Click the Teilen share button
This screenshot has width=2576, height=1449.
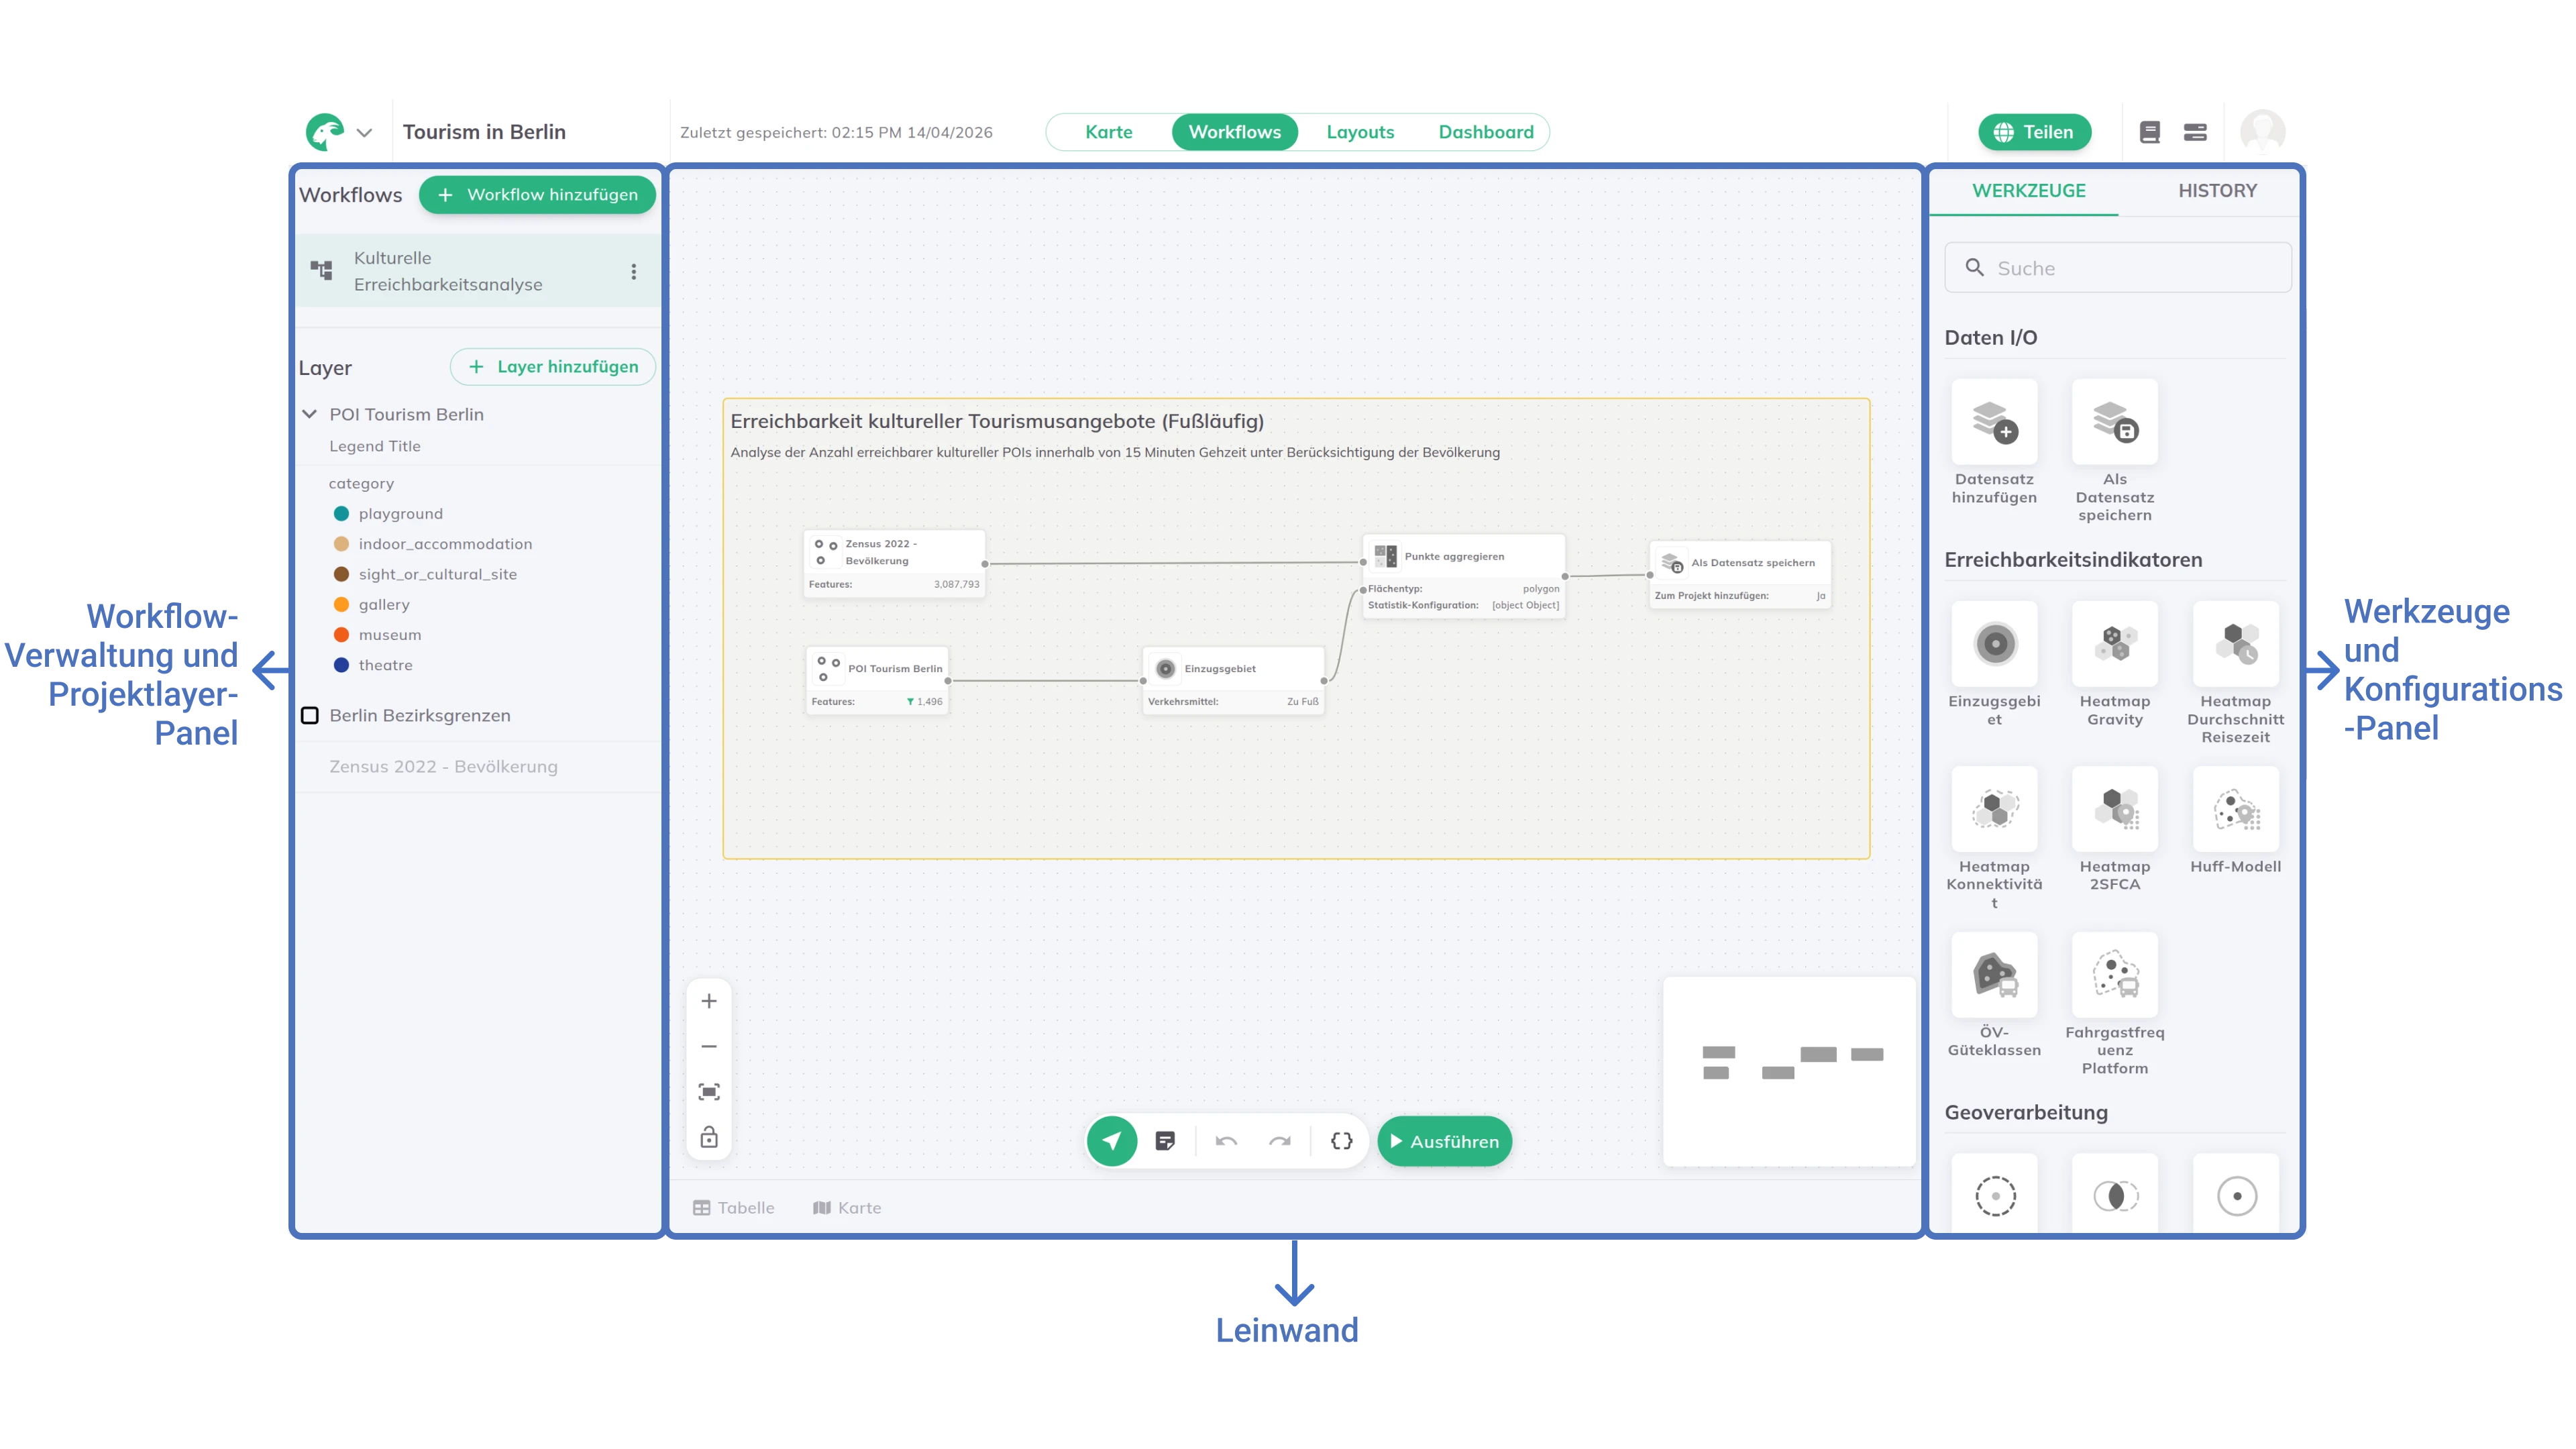[2034, 132]
